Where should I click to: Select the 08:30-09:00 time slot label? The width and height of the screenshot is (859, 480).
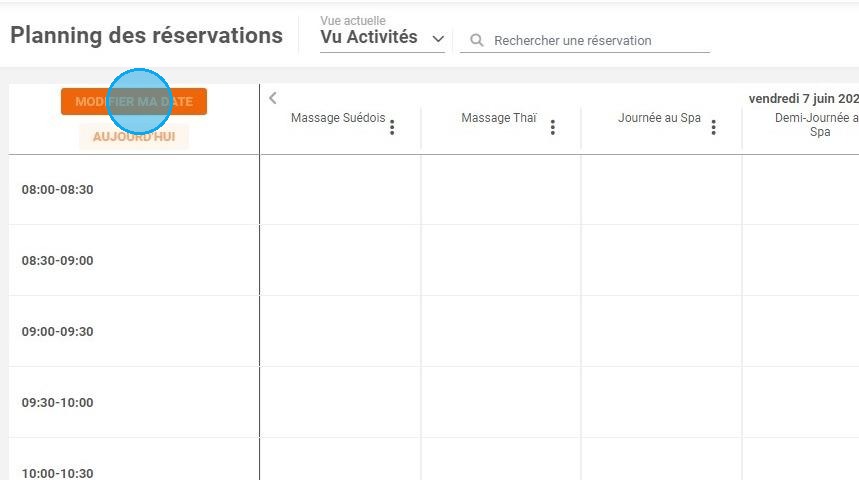[58, 260]
